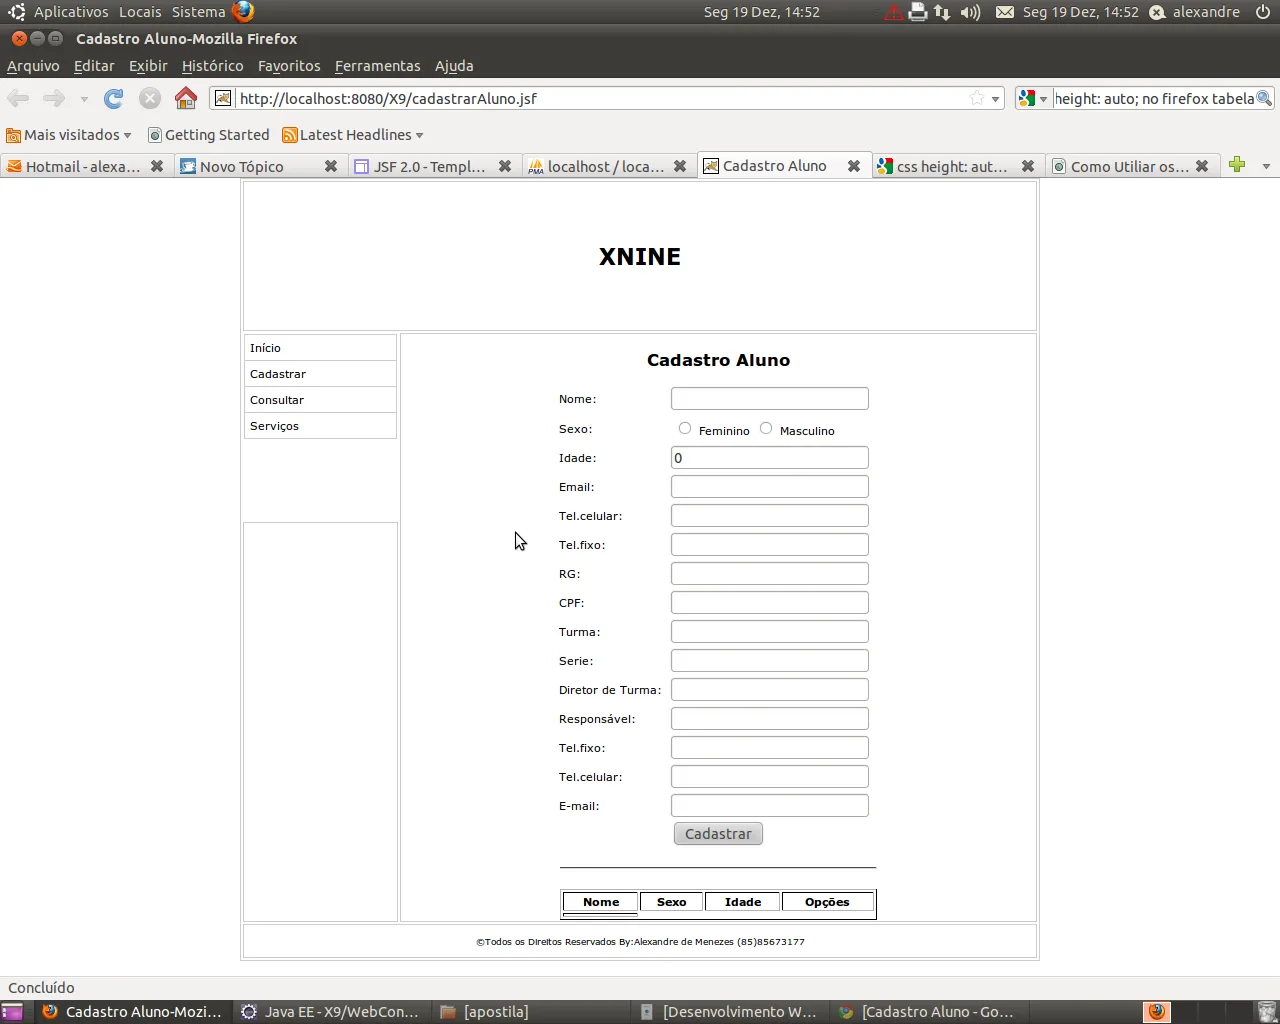Click the Nome input field

click(770, 399)
